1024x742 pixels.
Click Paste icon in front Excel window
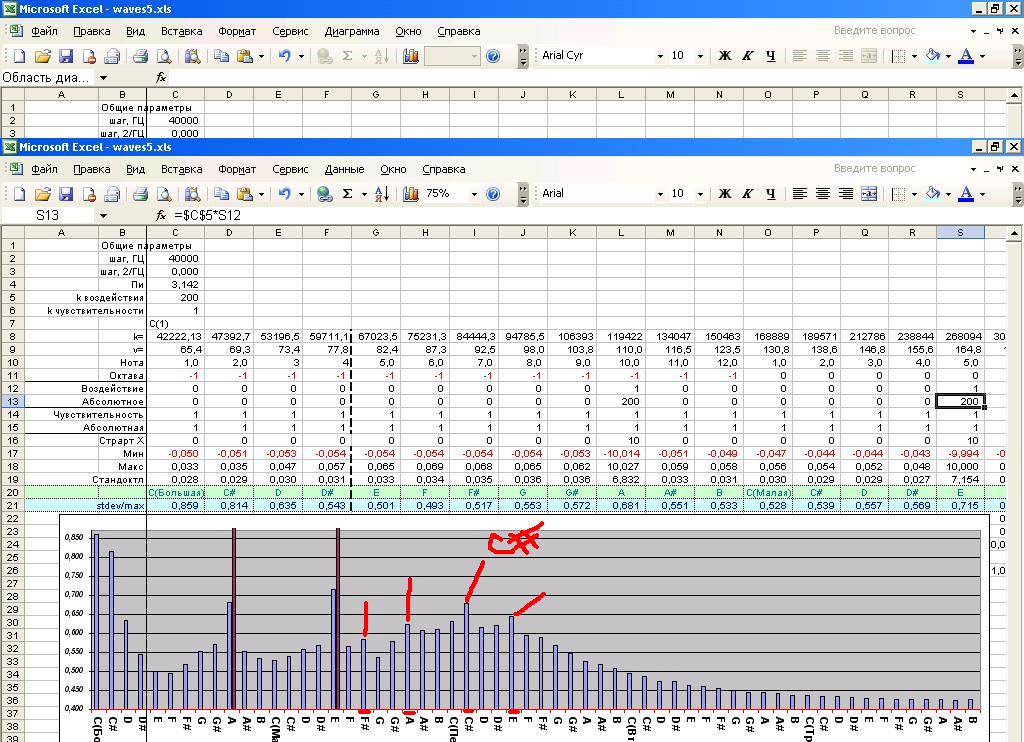click(245, 194)
